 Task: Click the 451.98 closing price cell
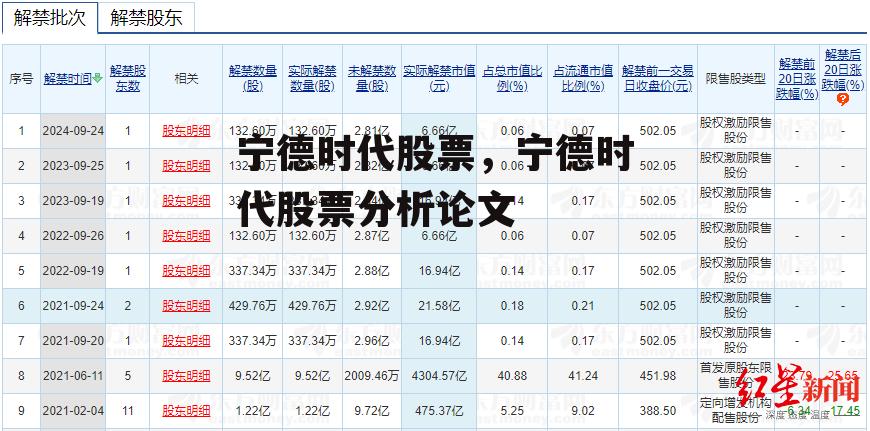click(x=657, y=376)
